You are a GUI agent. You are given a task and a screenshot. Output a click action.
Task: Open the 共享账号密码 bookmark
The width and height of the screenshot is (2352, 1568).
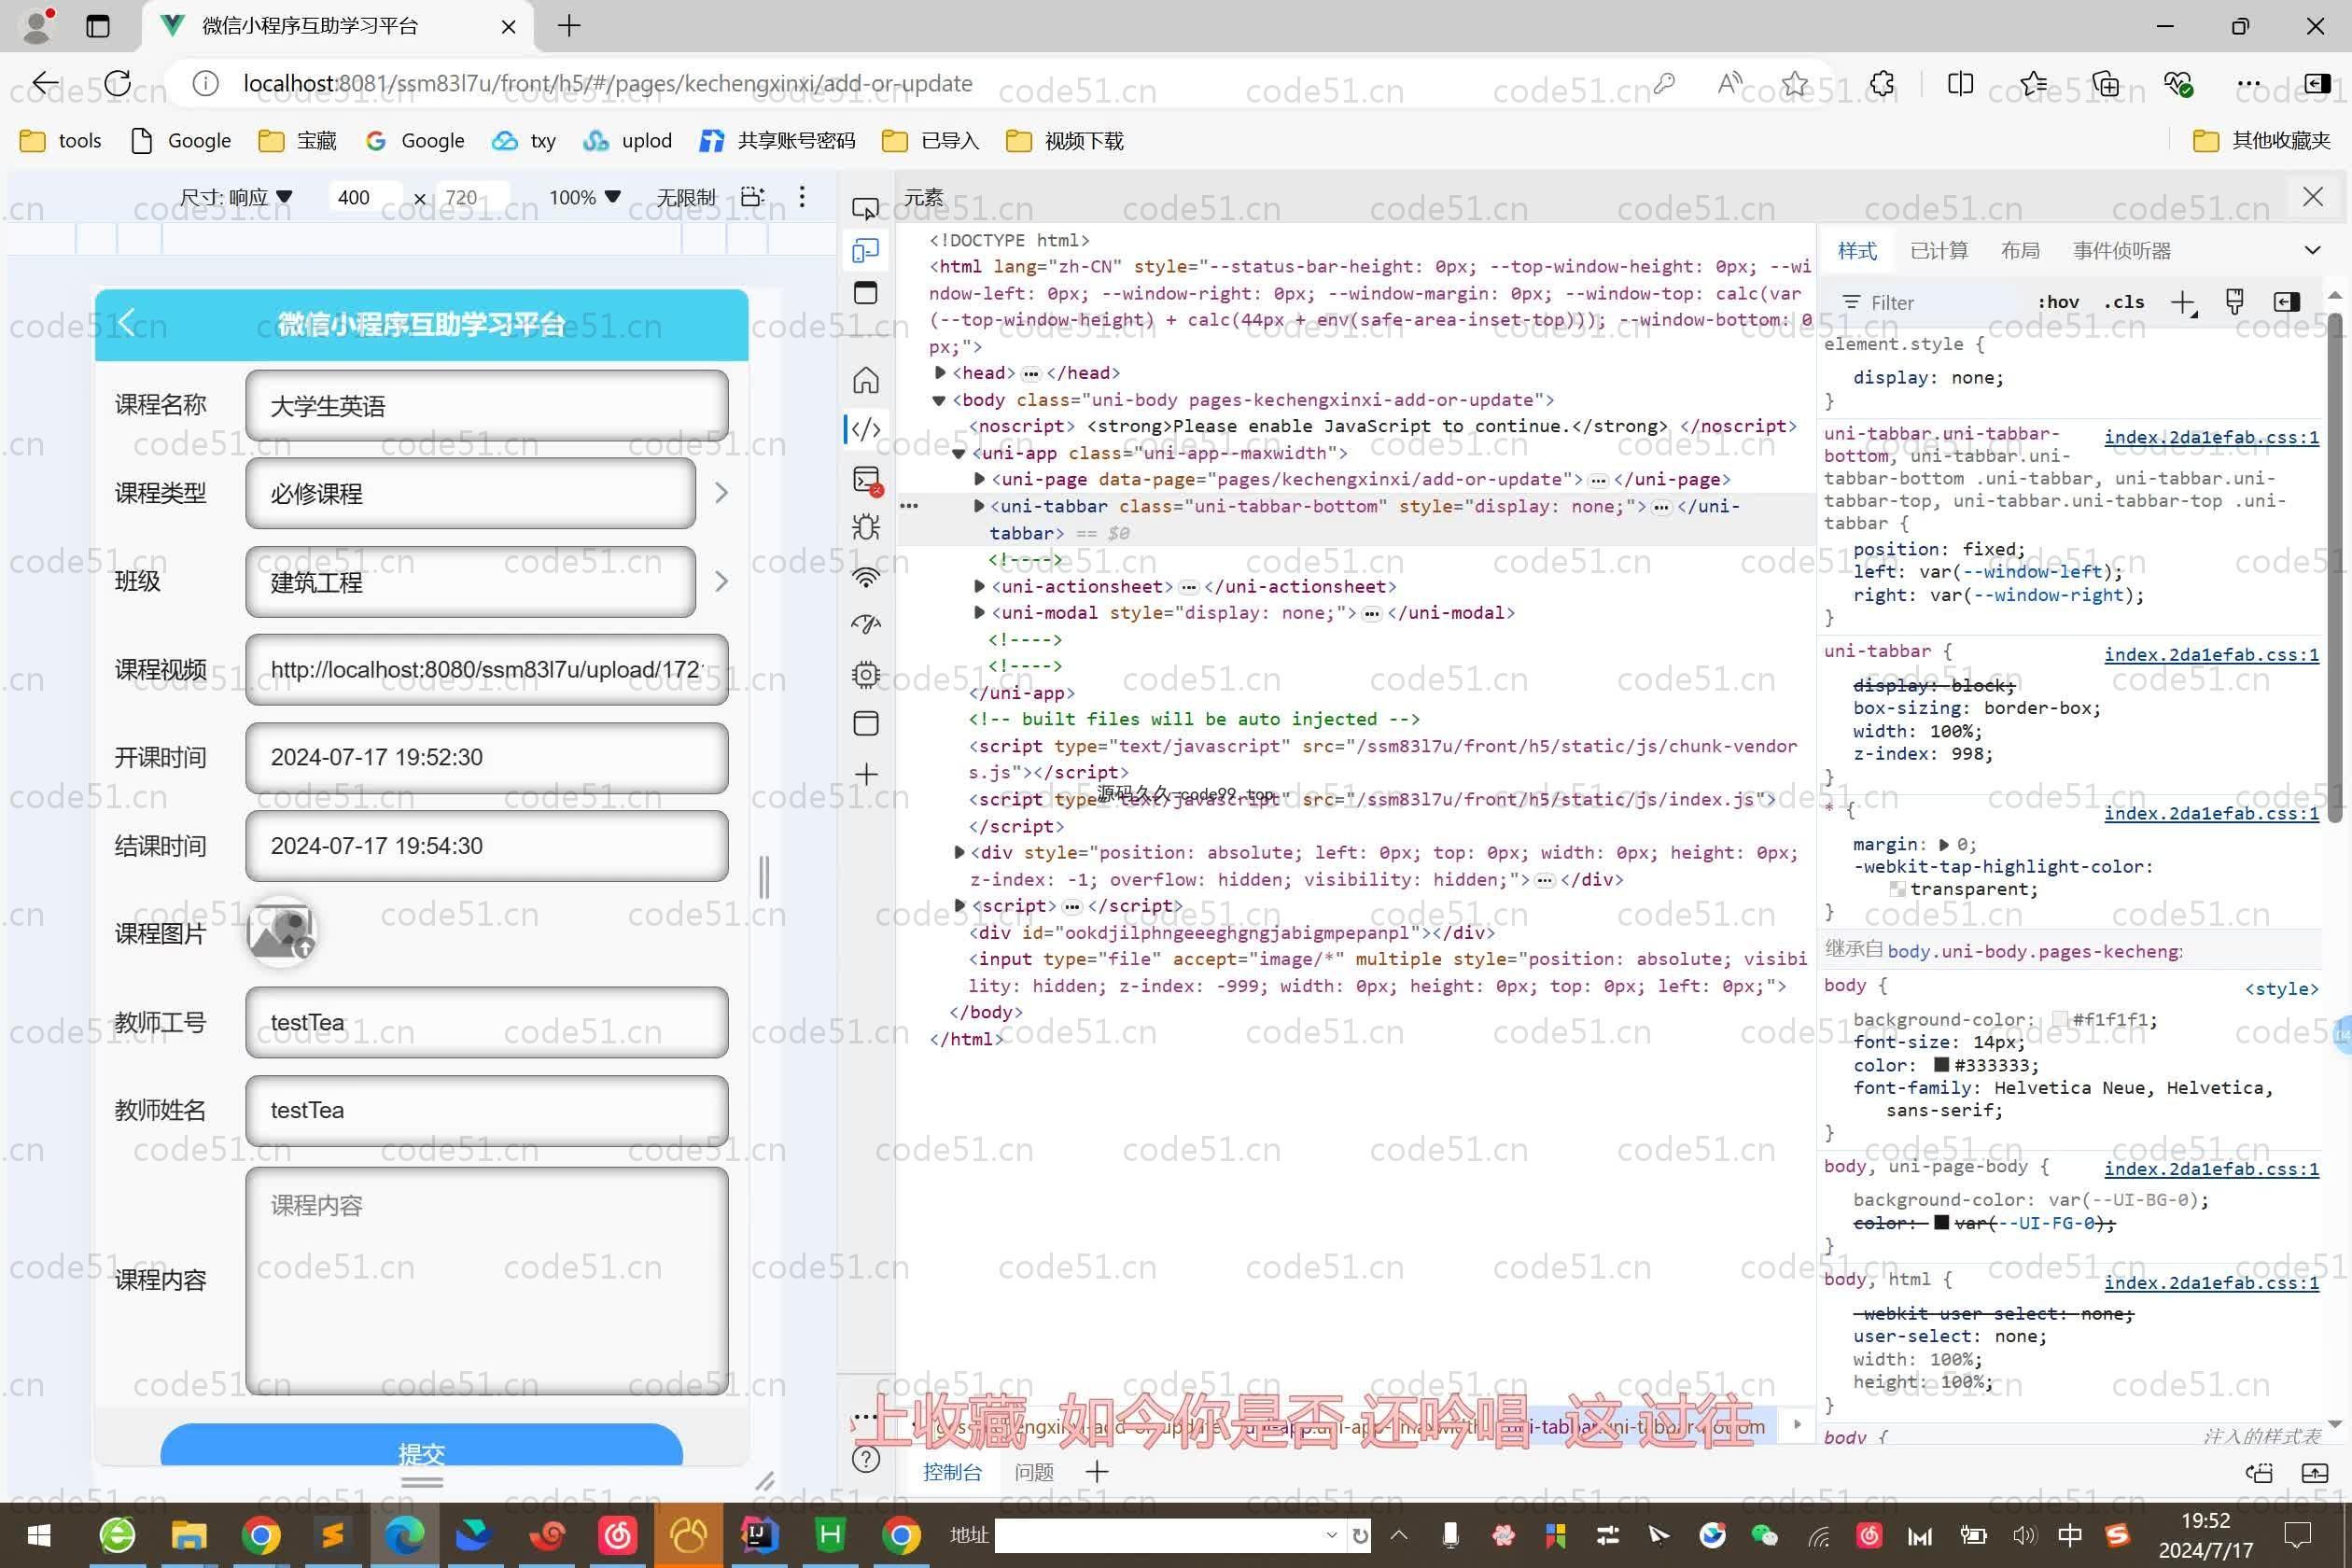[777, 141]
